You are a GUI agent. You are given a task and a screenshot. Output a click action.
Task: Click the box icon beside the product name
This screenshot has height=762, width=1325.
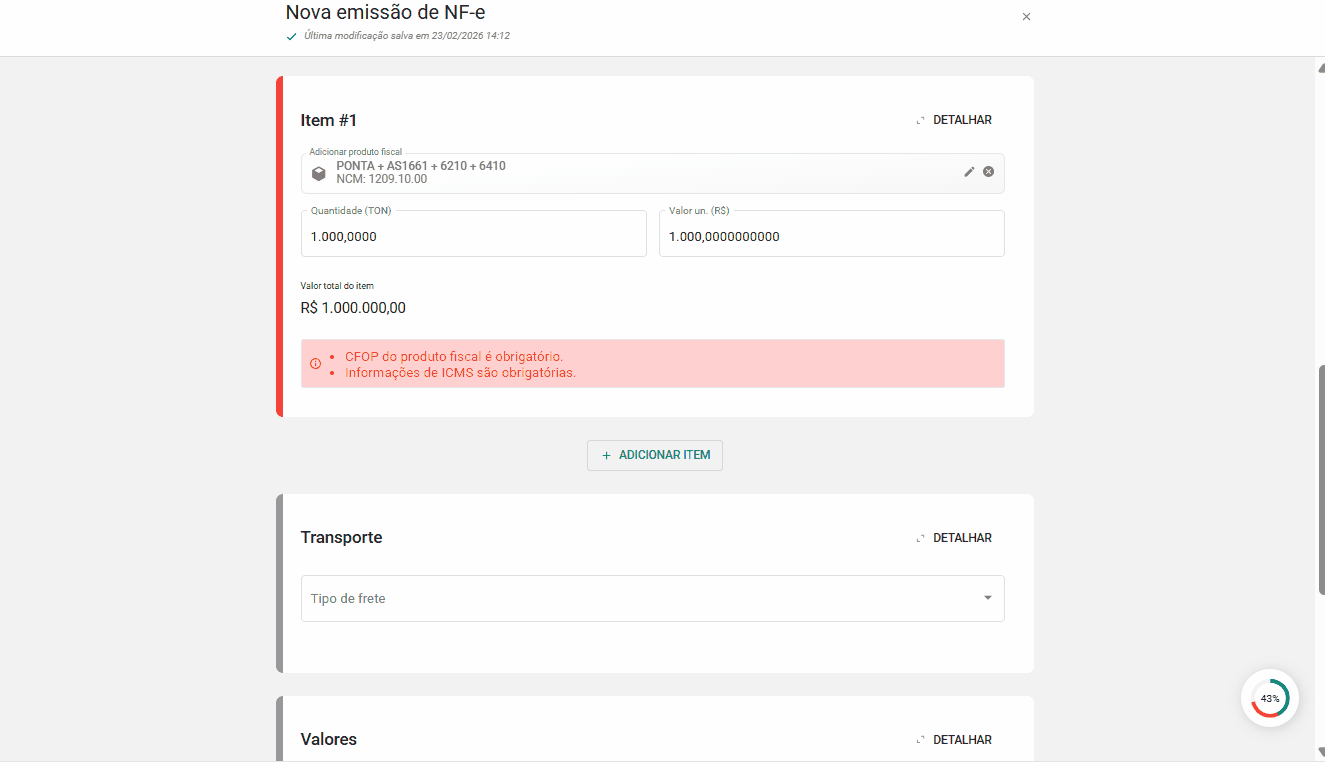point(318,173)
